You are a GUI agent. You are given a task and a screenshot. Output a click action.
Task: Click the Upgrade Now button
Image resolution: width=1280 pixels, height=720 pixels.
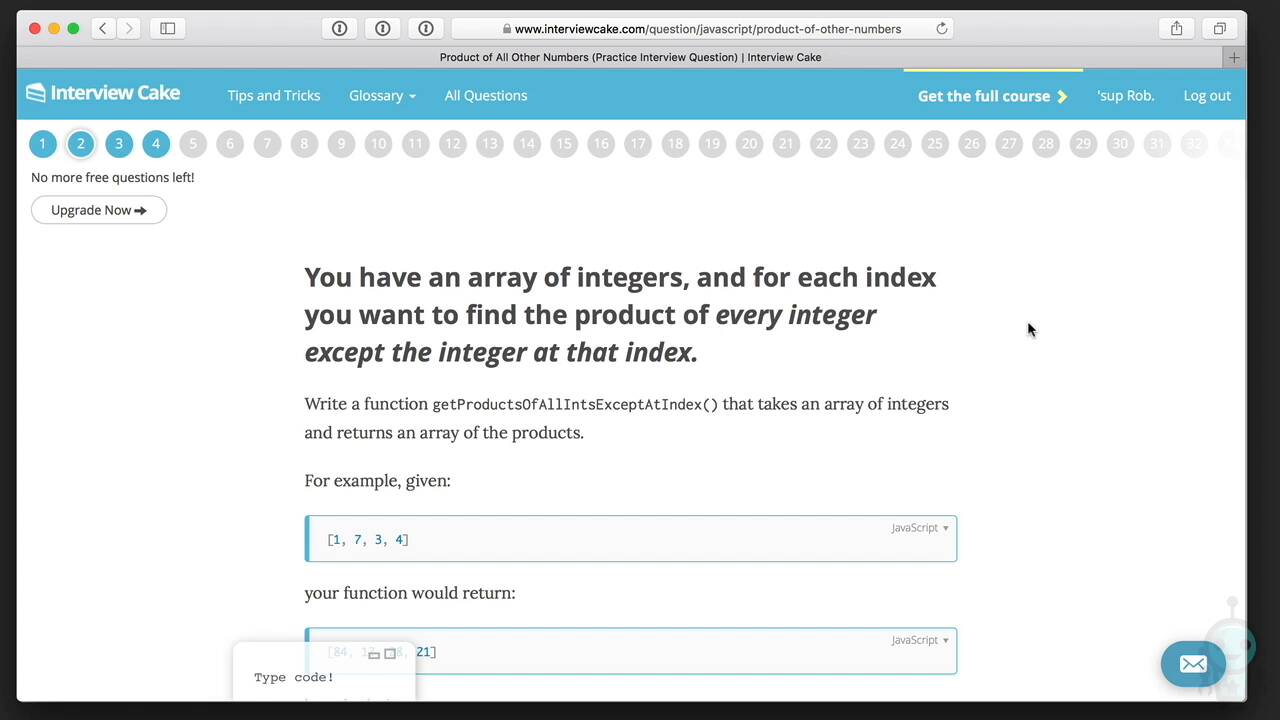point(99,210)
